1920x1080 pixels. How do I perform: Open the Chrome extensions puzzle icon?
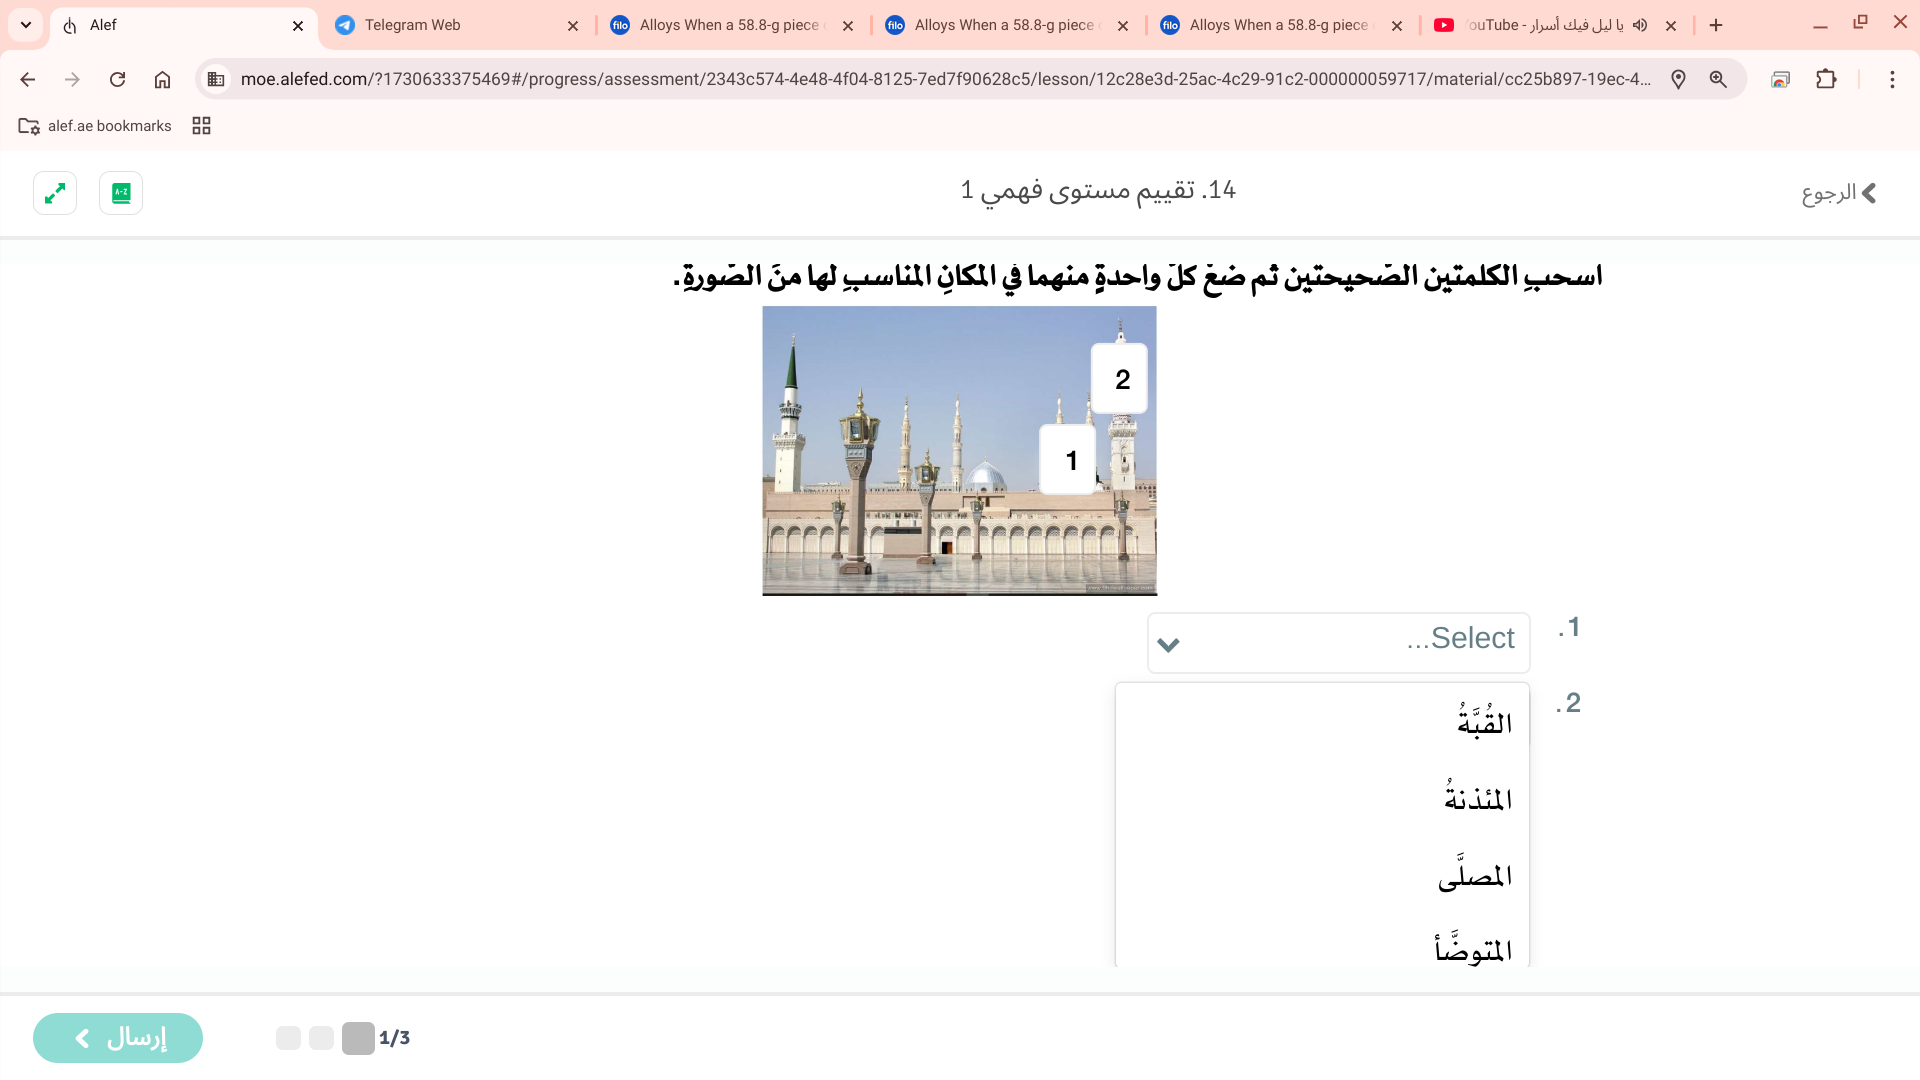(x=1826, y=79)
